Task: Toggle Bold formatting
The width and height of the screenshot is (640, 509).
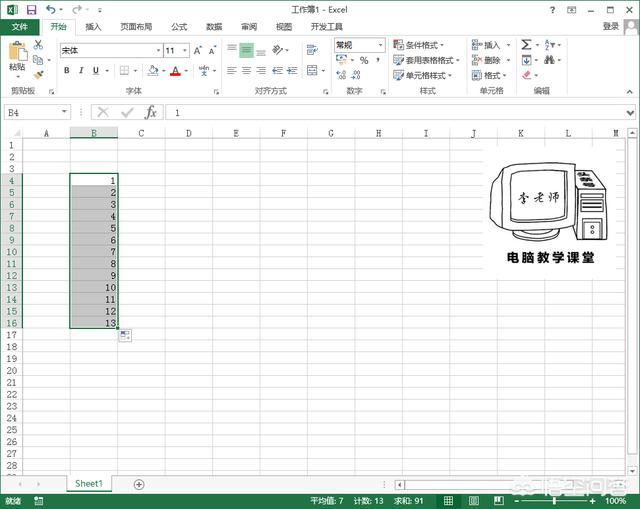Action: [x=67, y=71]
